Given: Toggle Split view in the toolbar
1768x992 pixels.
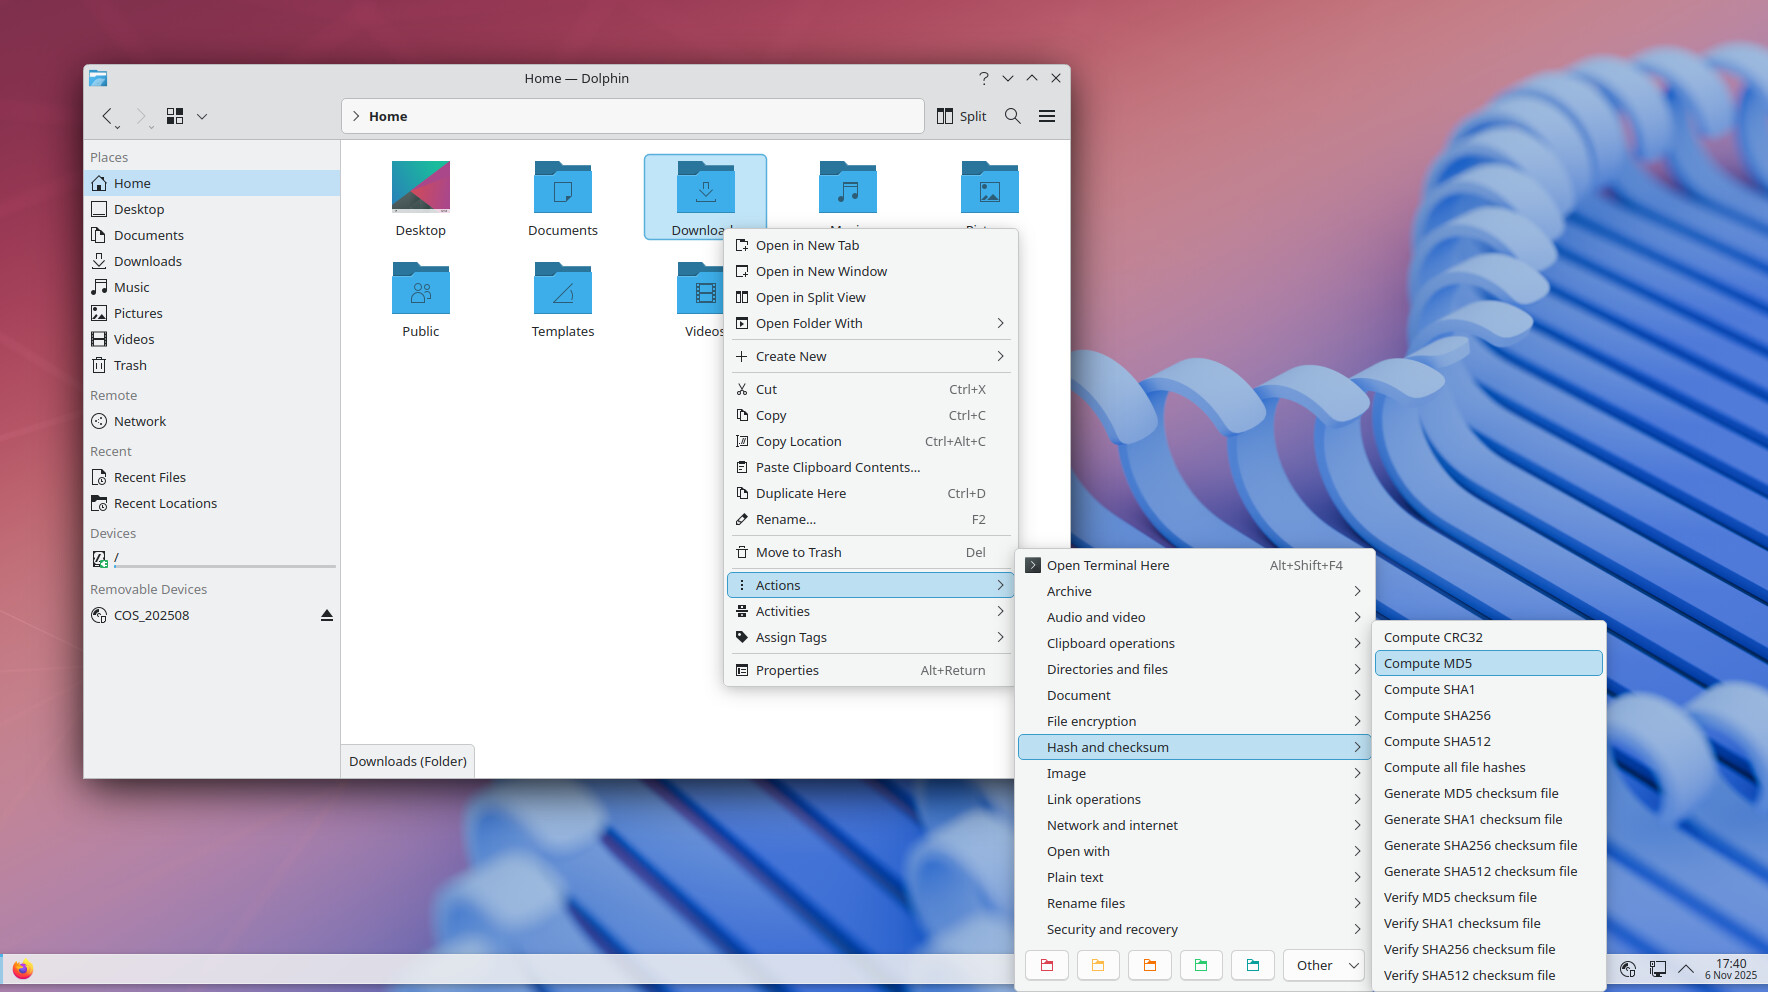Looking at the screenshot, I should click(961, 116).
